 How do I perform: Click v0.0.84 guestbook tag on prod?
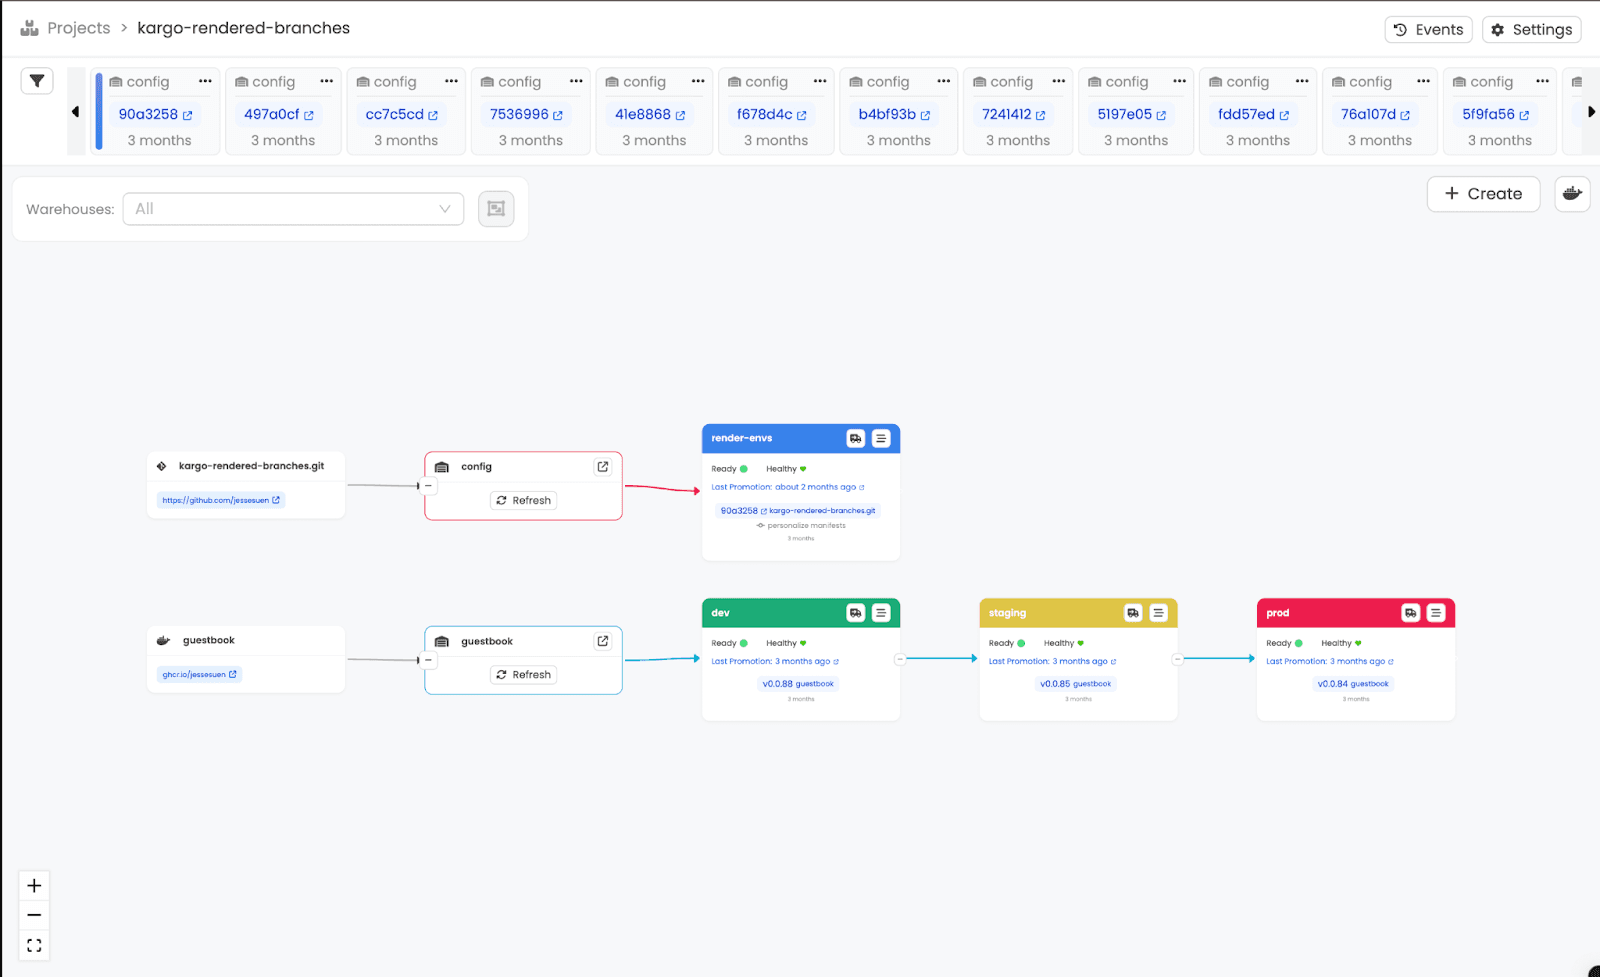(1353, 684)
